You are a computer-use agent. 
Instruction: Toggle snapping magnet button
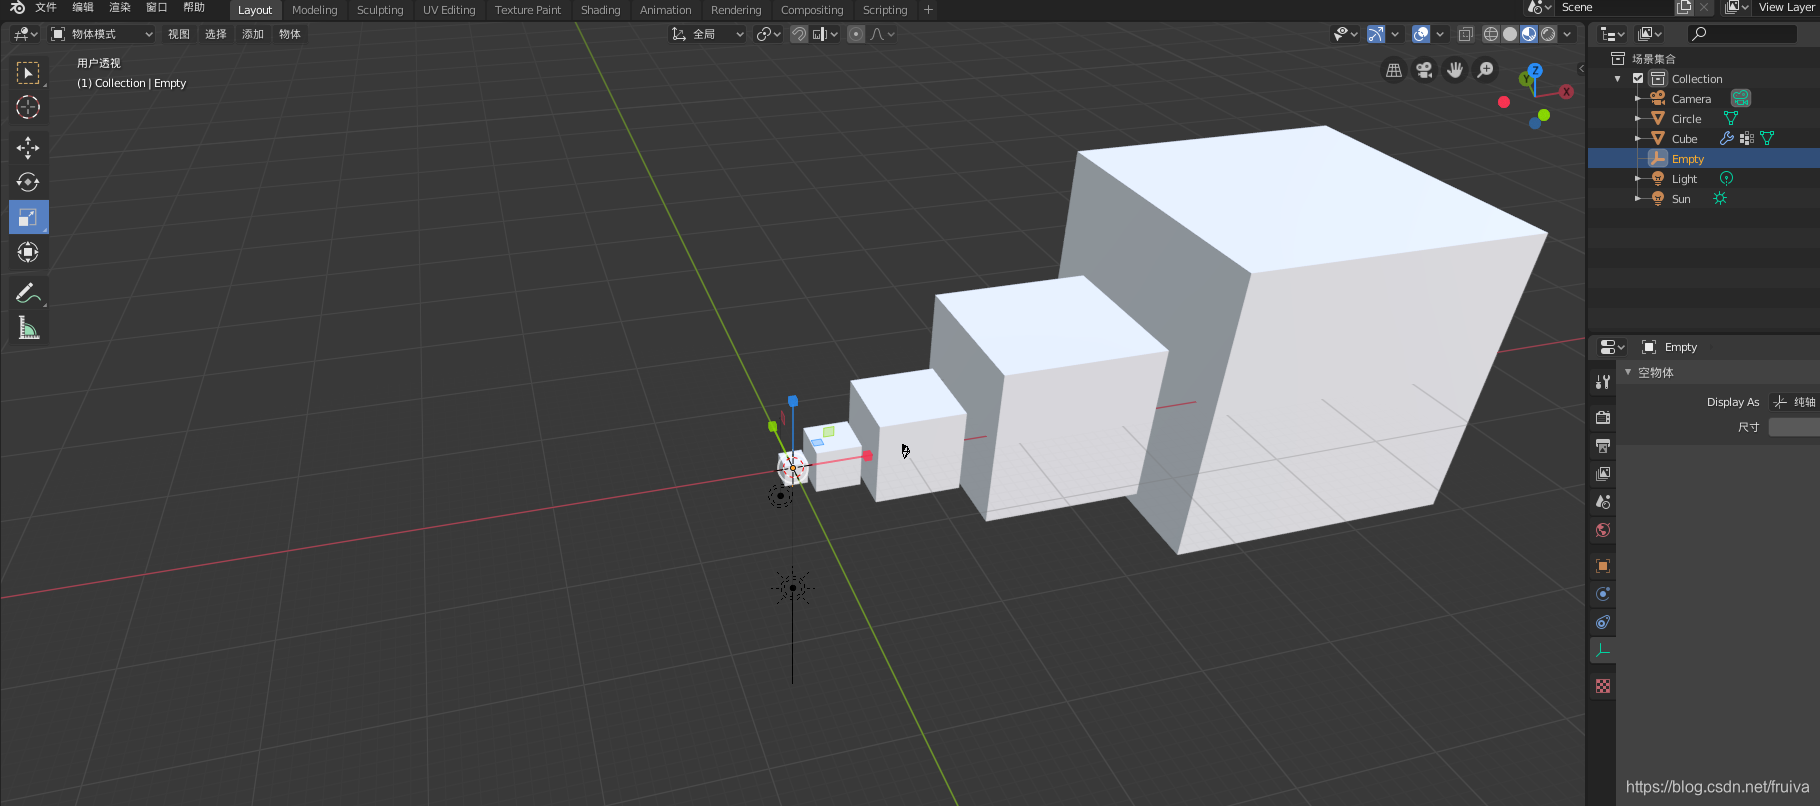coord(799,34)
